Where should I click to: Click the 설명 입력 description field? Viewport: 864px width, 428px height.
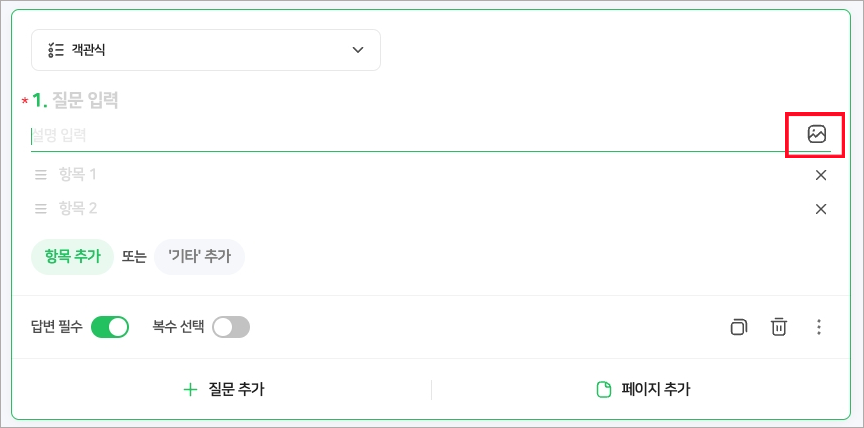tap(408, 135)
